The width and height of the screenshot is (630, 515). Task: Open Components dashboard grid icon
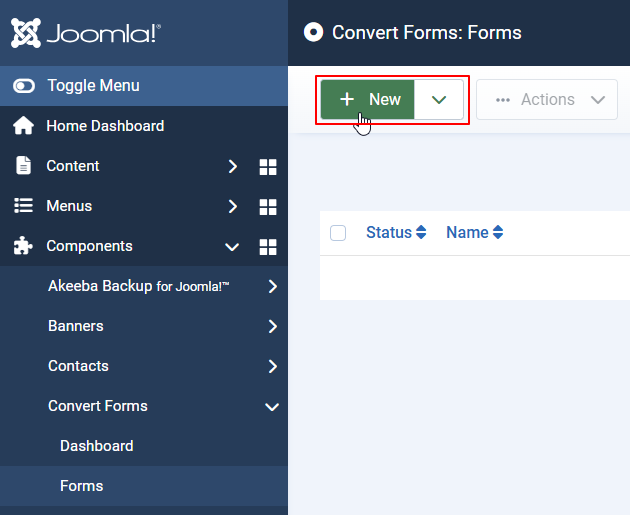pos(267,246)
